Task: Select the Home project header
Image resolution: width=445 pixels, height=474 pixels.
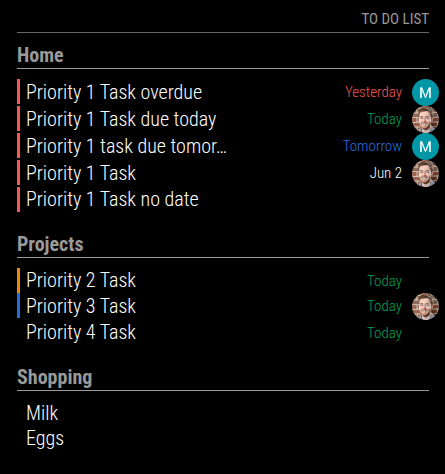Action: pos(40,55)
